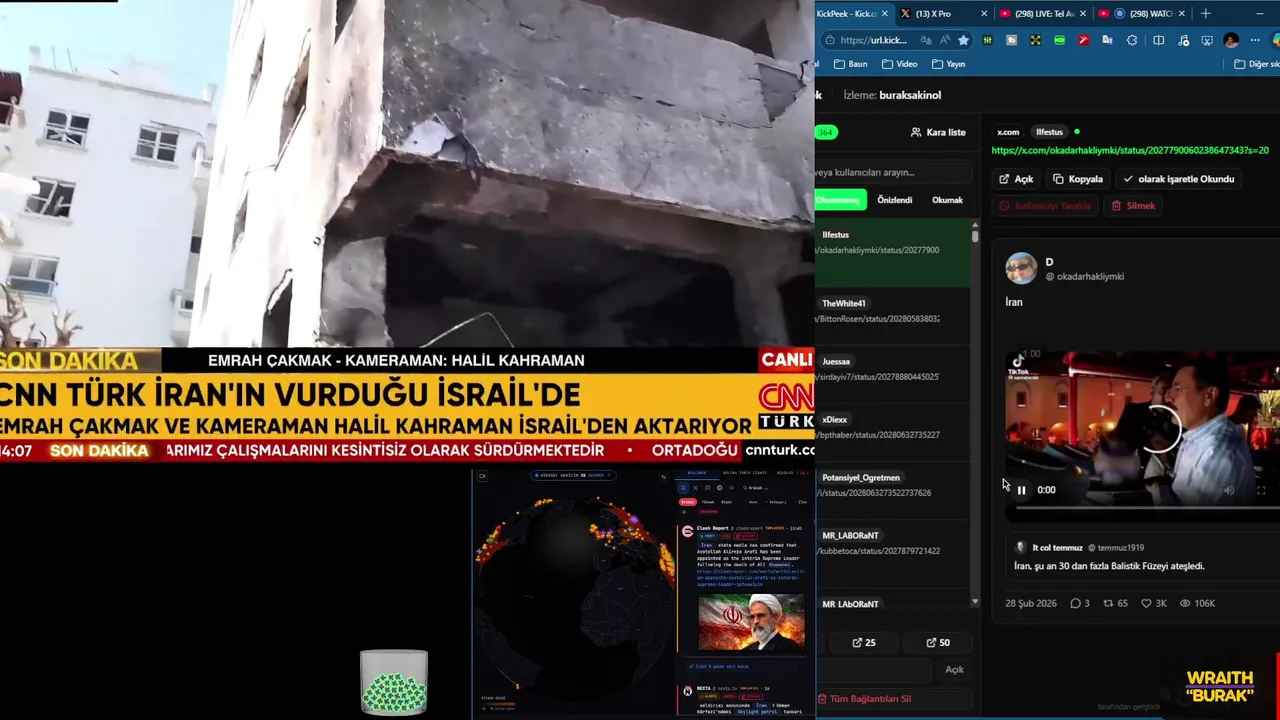Click the link list scrollbar down arrow
Viewport: 1280px width, 720px height.
click(x=975, y=602)
